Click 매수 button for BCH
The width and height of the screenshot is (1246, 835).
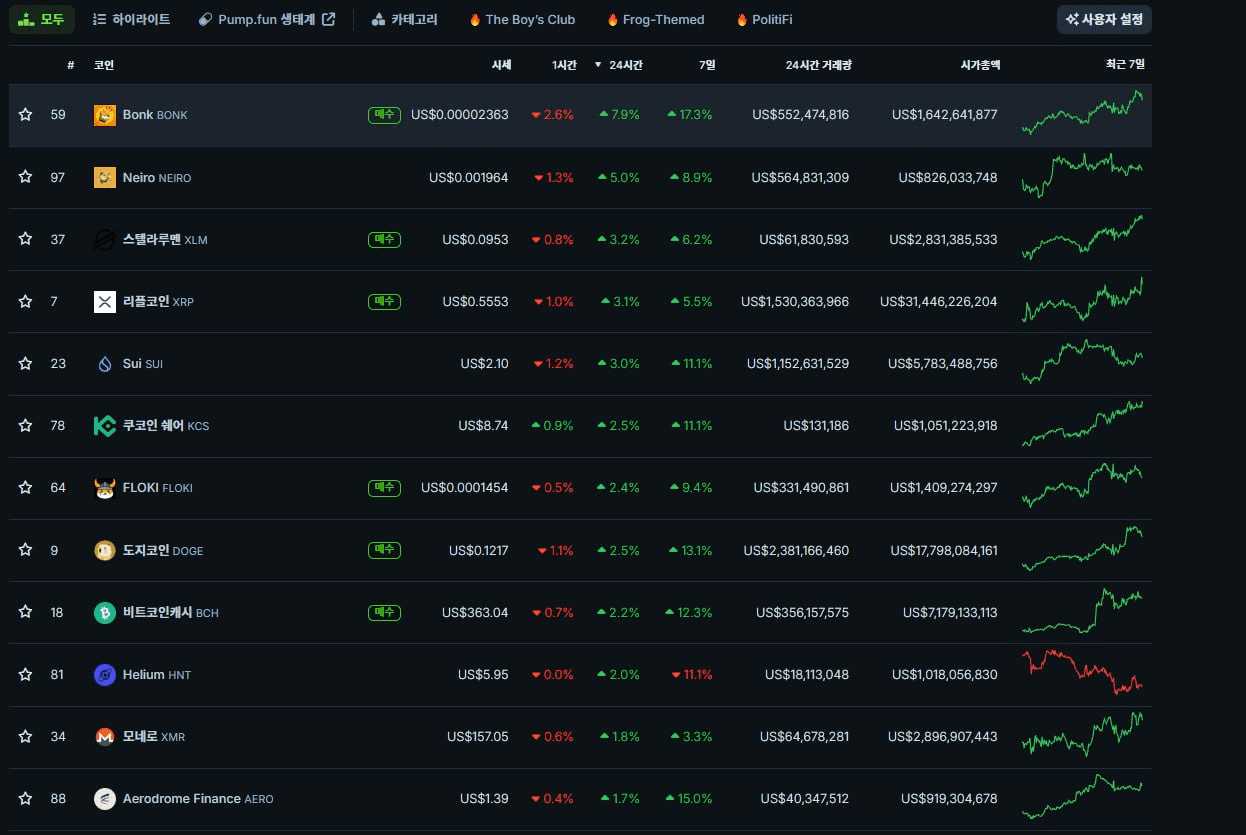coord(384,612)
